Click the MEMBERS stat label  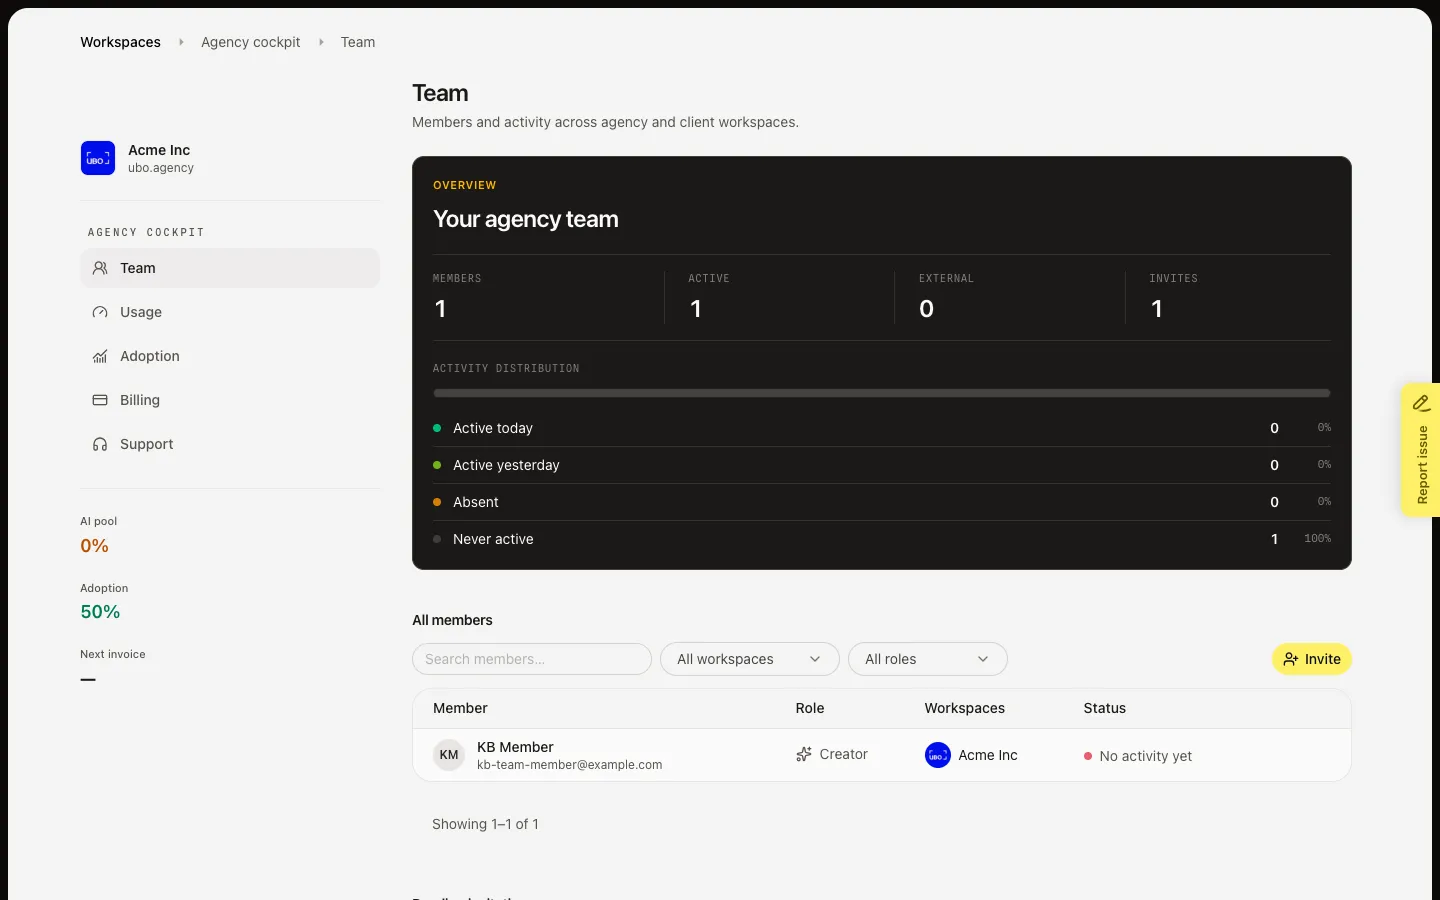pos(457,278)
